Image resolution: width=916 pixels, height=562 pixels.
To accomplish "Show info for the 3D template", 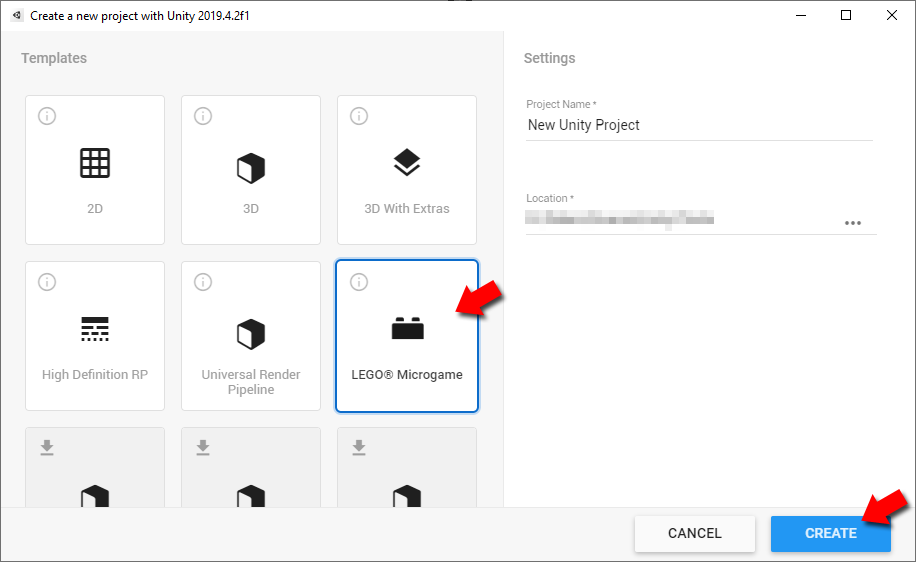I will click(203, 116).
